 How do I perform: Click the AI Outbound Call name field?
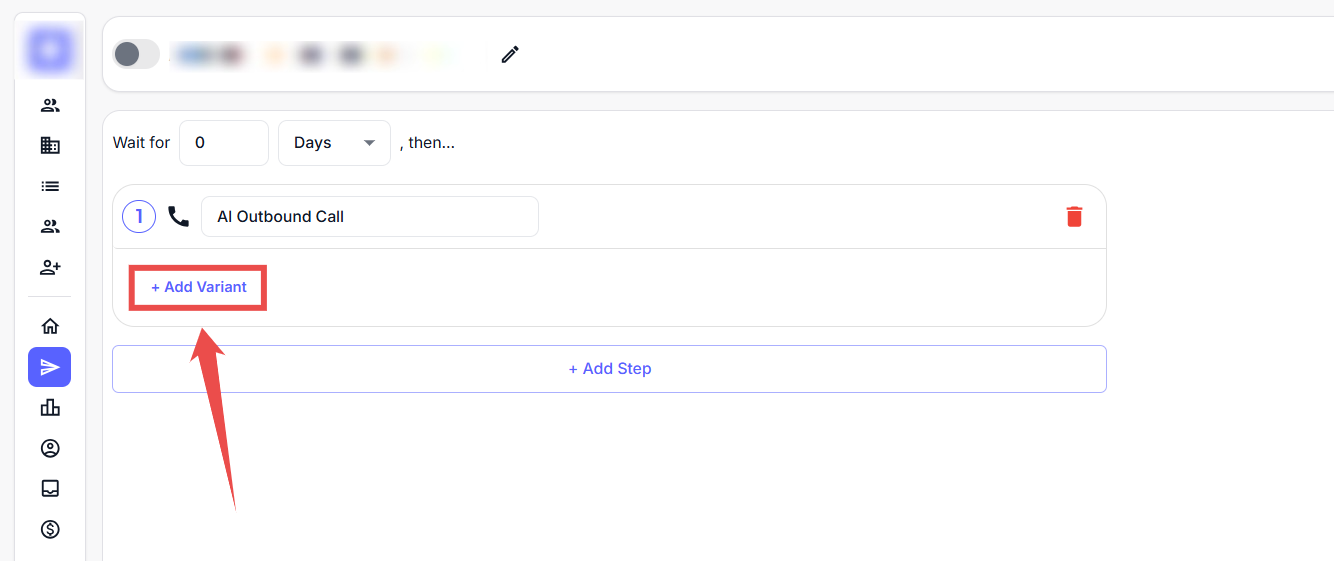(369, 216)
